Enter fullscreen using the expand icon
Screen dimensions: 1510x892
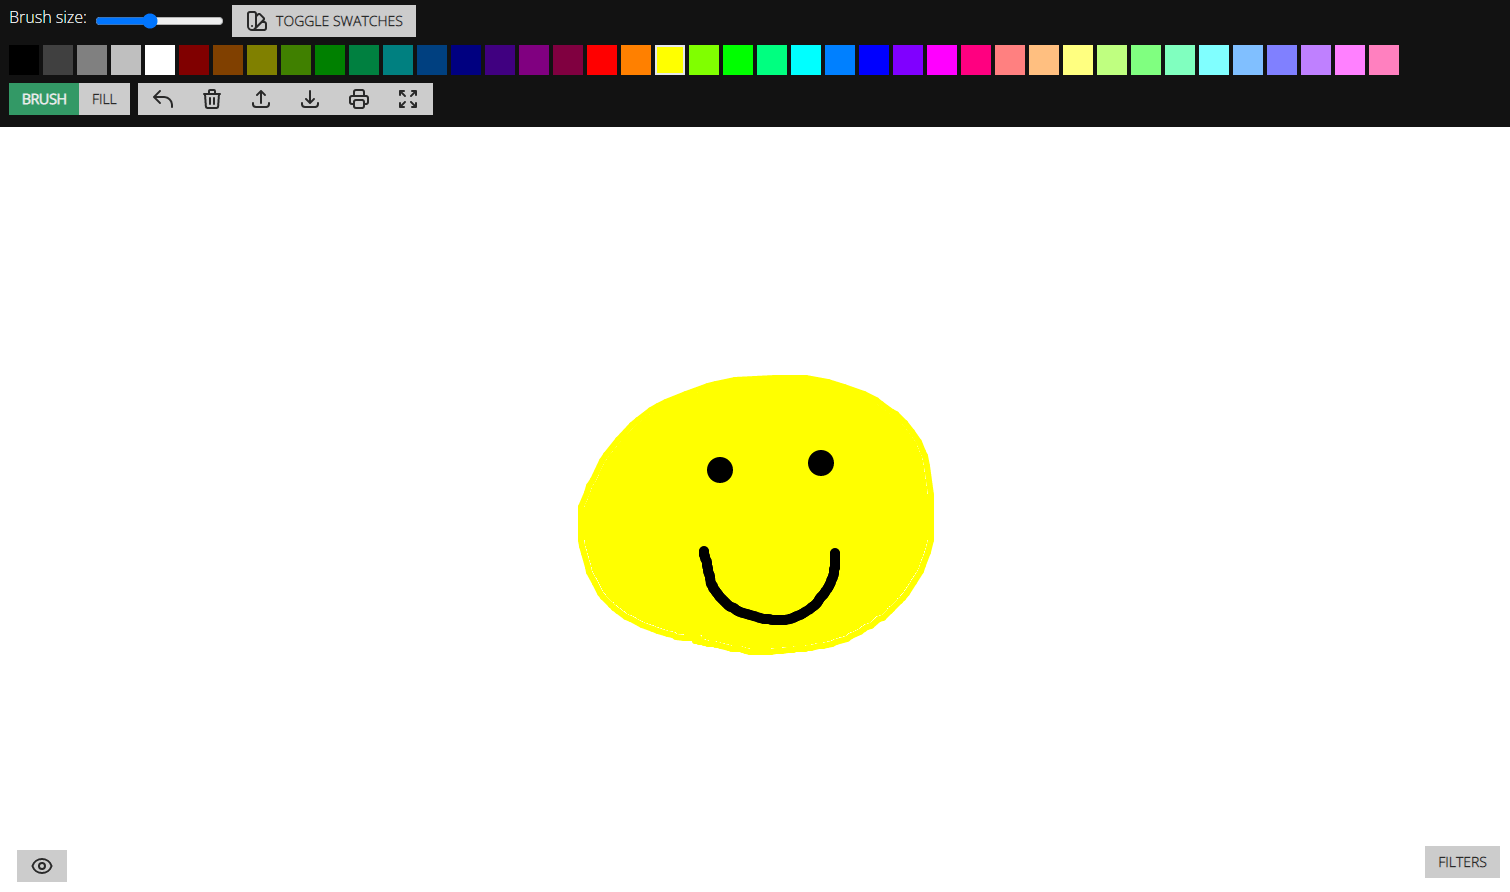coord(408,98)
